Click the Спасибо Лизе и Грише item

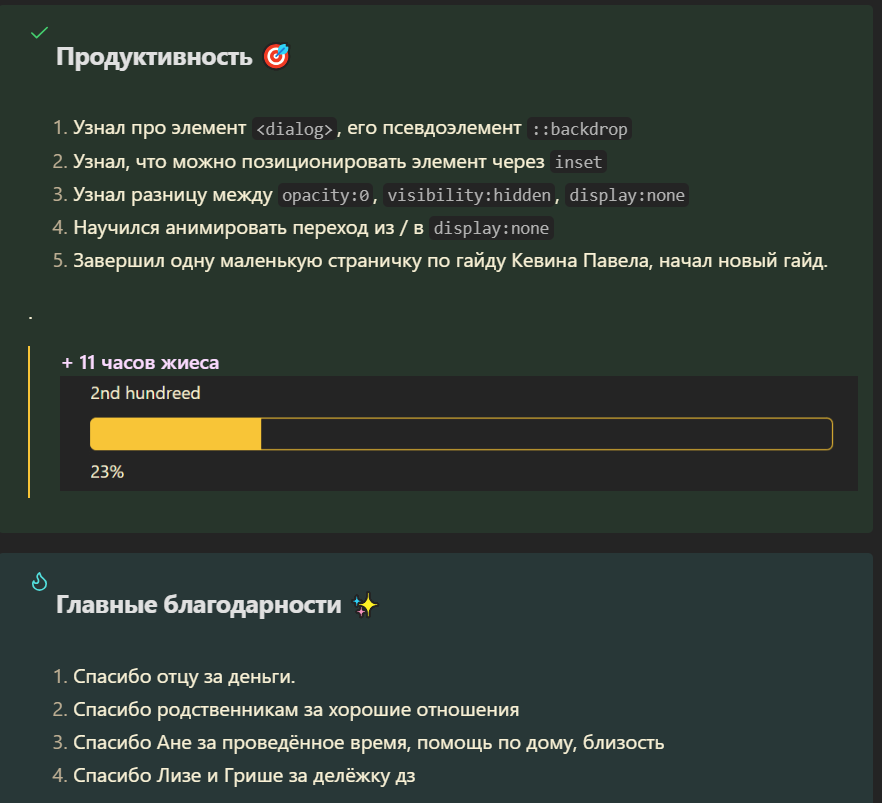(244, 775)
